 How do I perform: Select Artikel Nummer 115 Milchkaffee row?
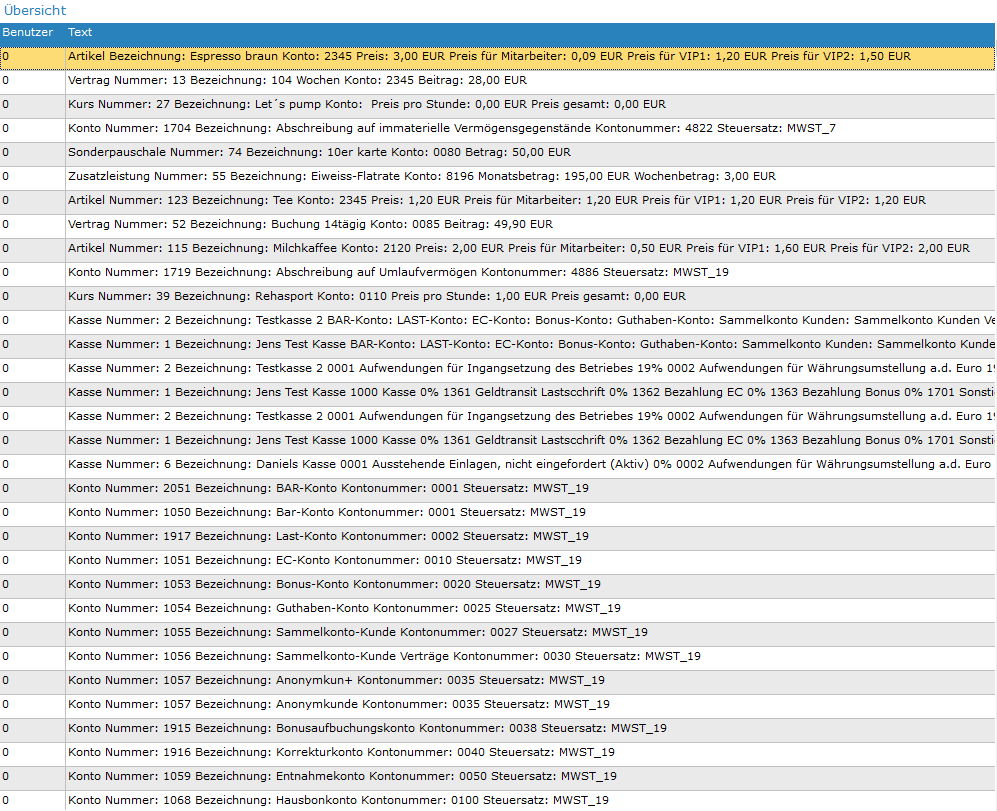(497, 249)
